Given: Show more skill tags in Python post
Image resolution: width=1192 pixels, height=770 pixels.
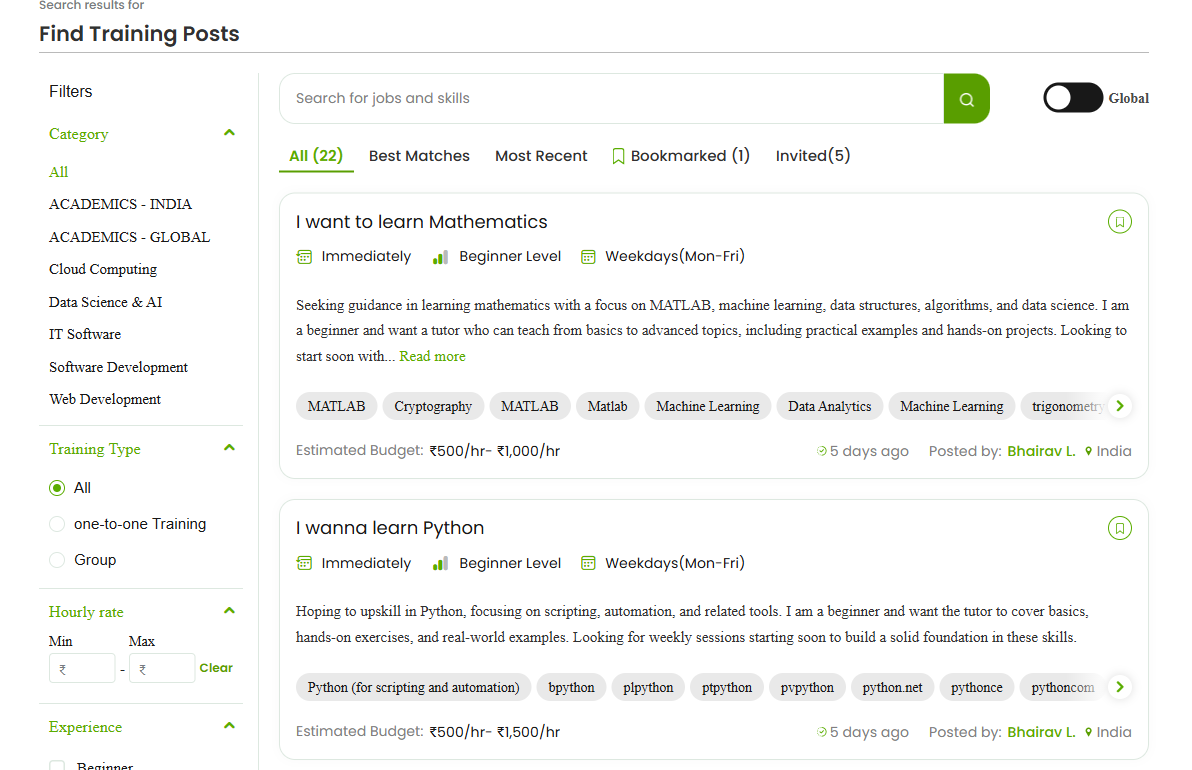Looking at the screenshot, I should pos(1120,687).
